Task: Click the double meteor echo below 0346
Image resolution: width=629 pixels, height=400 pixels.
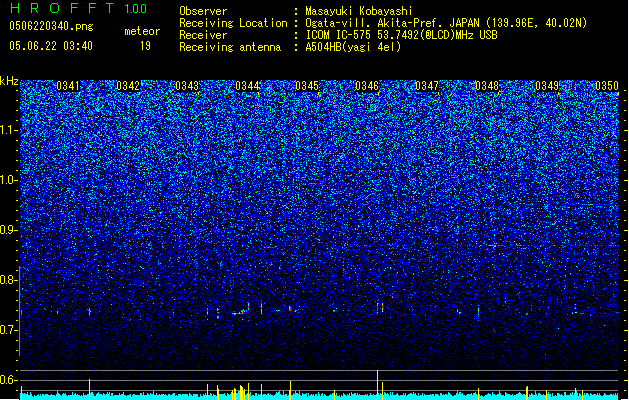Action: click(x=380, y=307)
